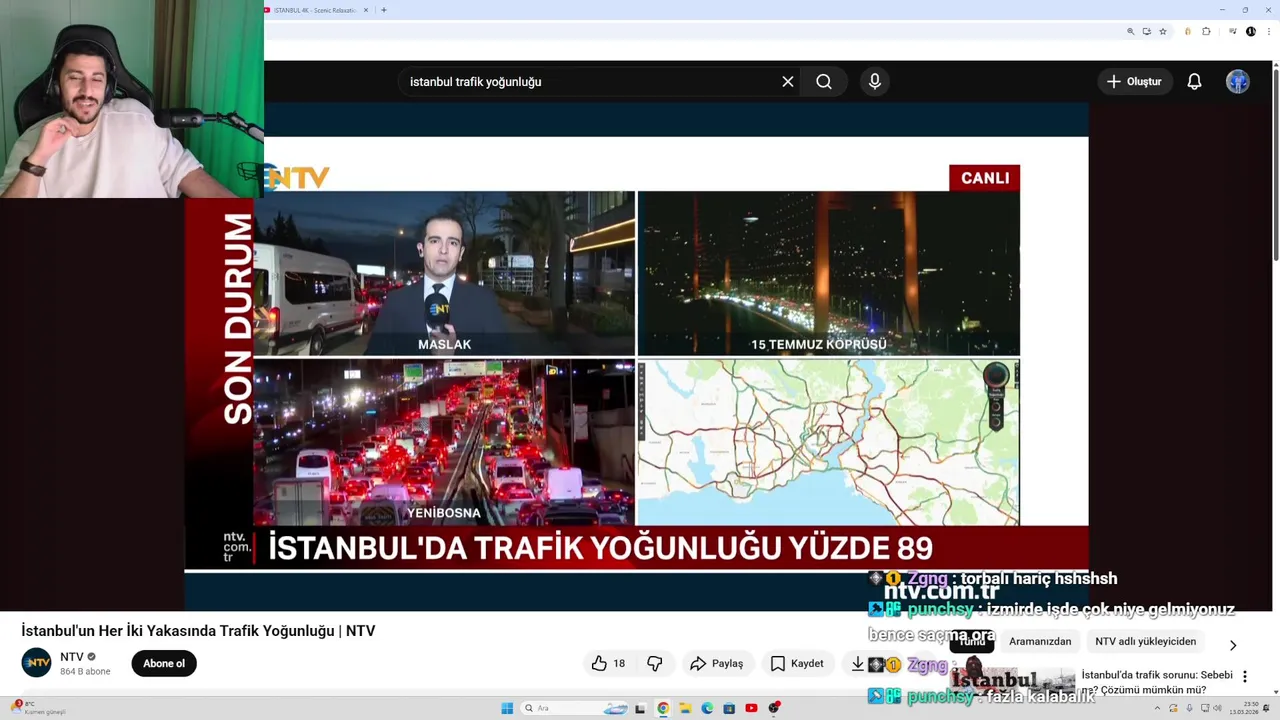The width and height of the screenshot is (1280, 720).
Task: Click the NTV video player
Action: click(636, 355)
